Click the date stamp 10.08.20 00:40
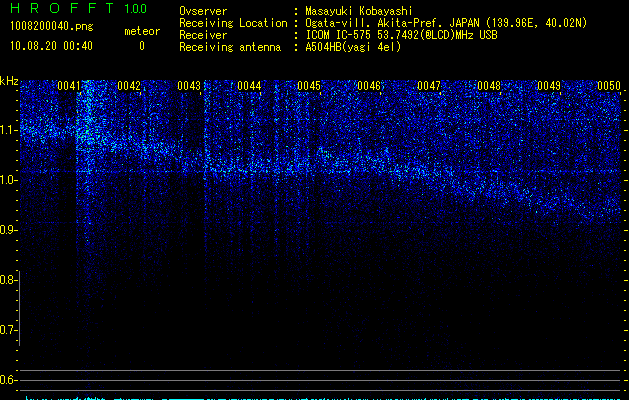 tap(51, 46)
